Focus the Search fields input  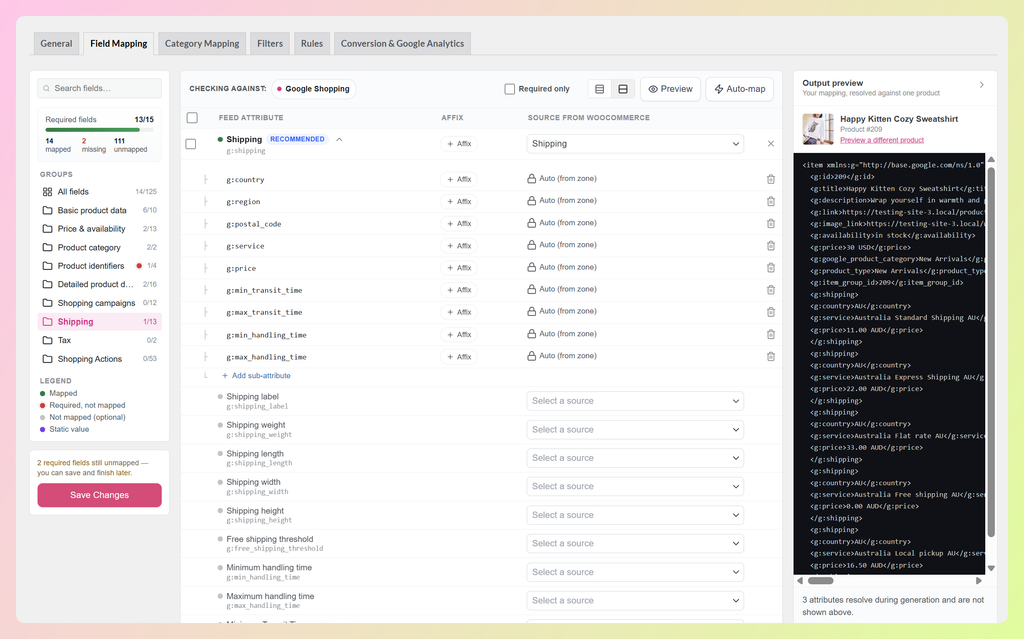[x=99, y=88]
